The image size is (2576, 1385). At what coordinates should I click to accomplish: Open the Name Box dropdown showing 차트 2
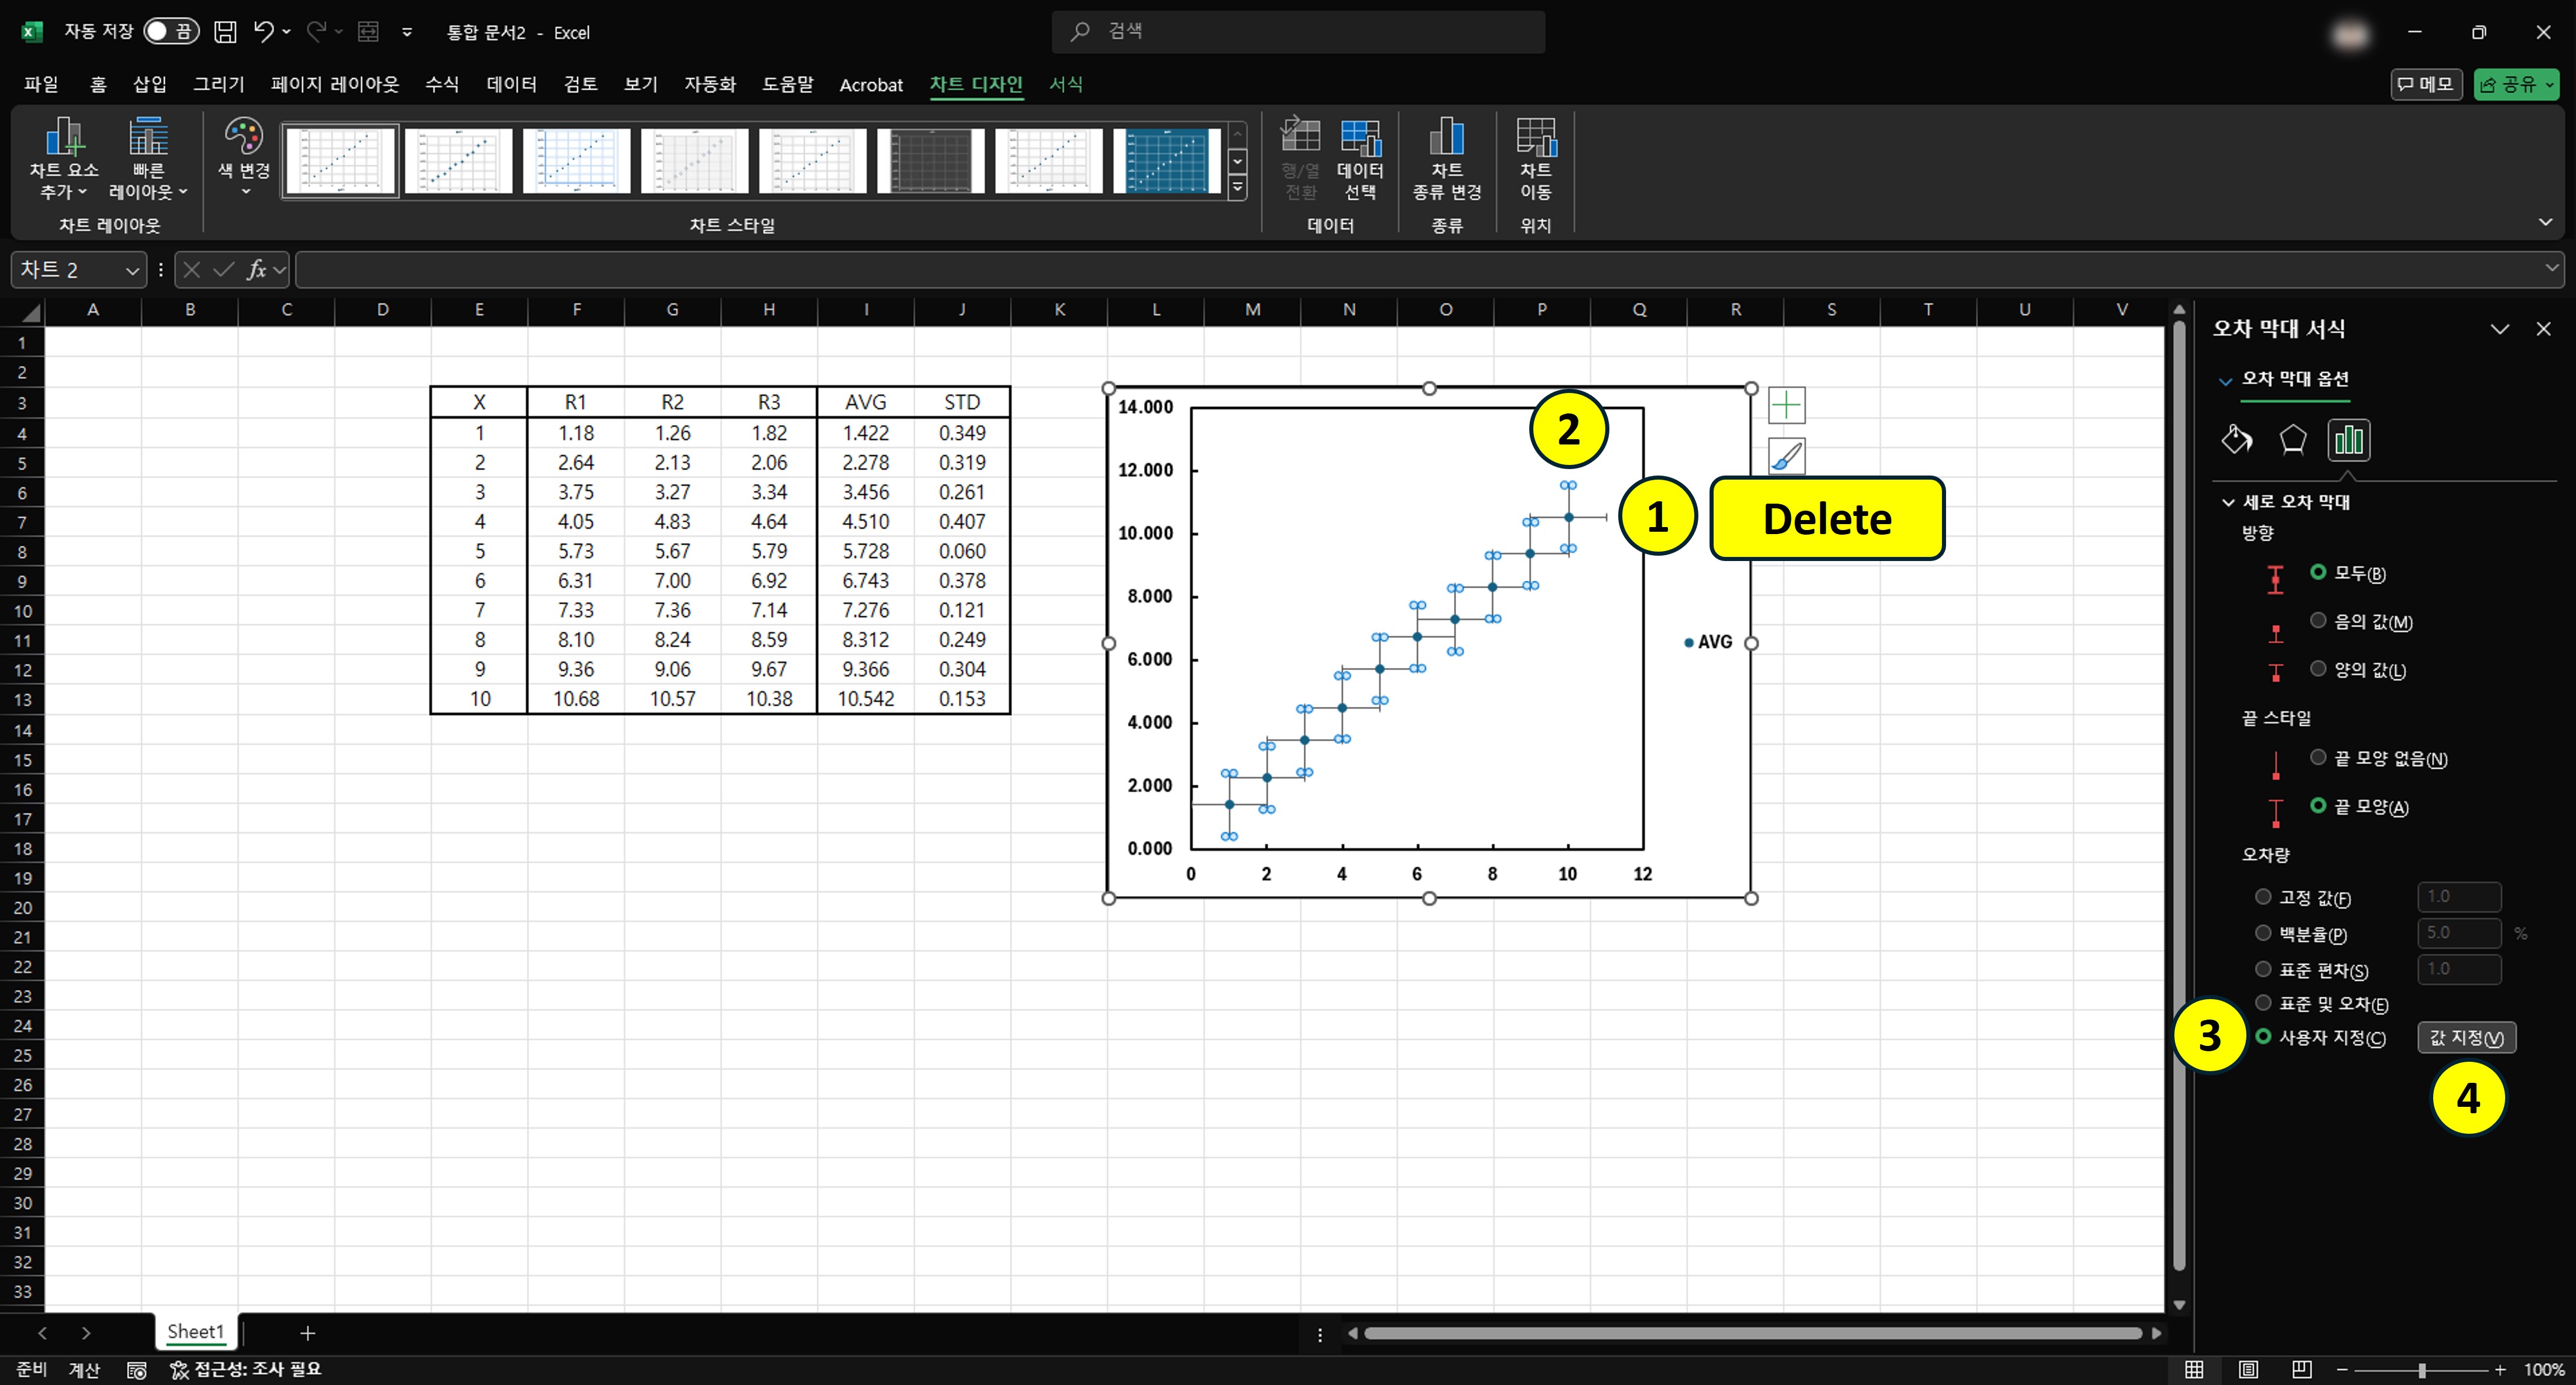point(132,270)
